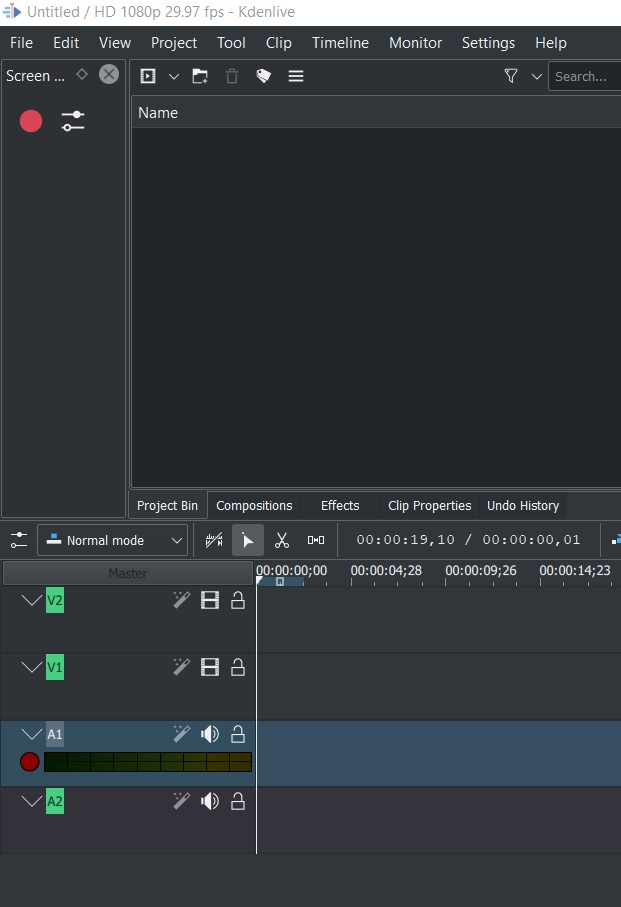621x907 pixels.
Task: Toggle timeline clip zone usage icon
Action: (214, 540)
